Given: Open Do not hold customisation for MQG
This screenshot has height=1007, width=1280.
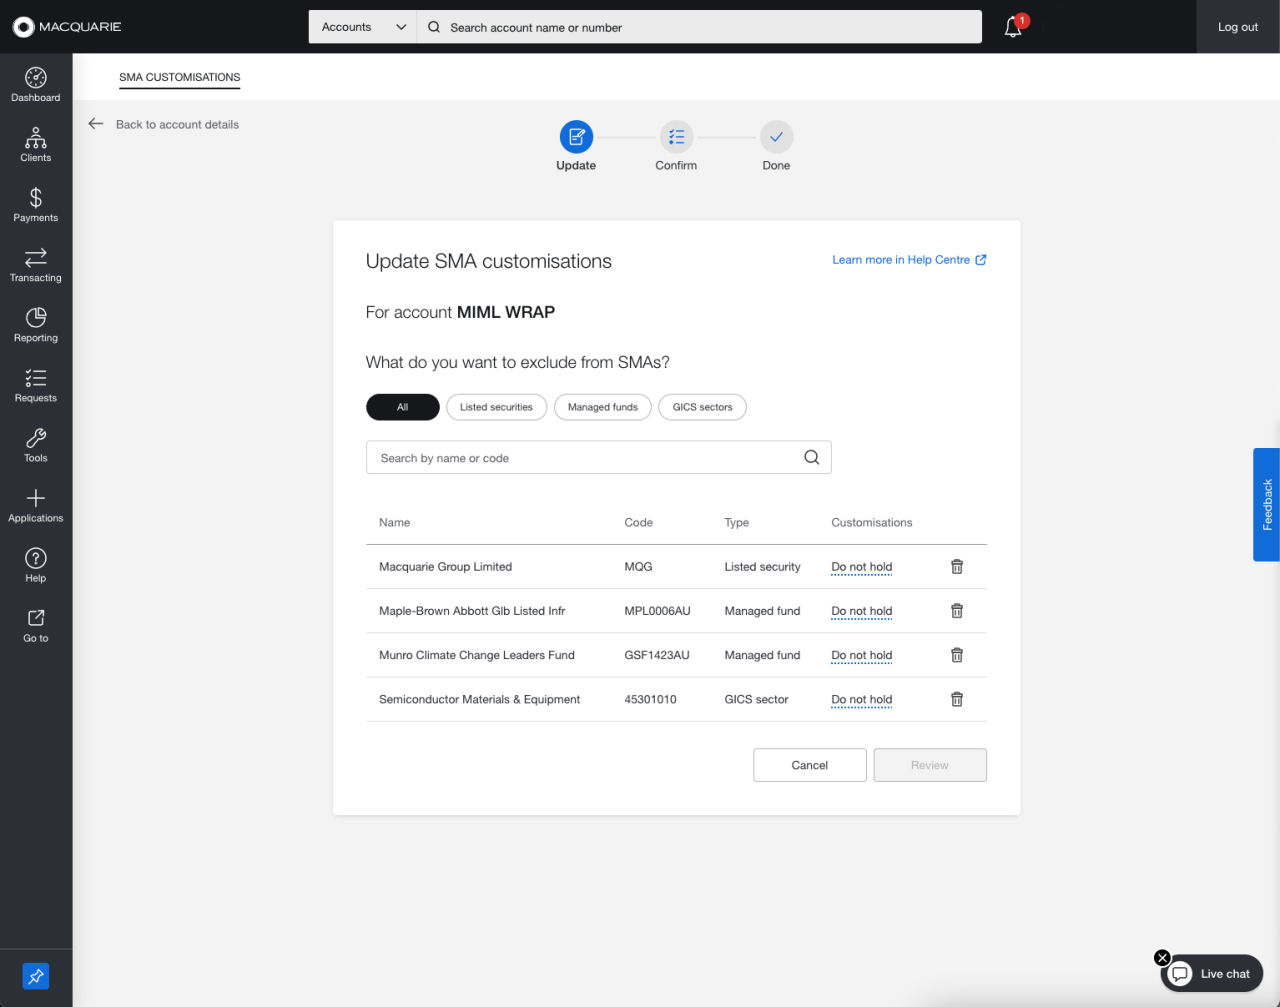Looking at the screenshot, I should click(x=862, y=567).
